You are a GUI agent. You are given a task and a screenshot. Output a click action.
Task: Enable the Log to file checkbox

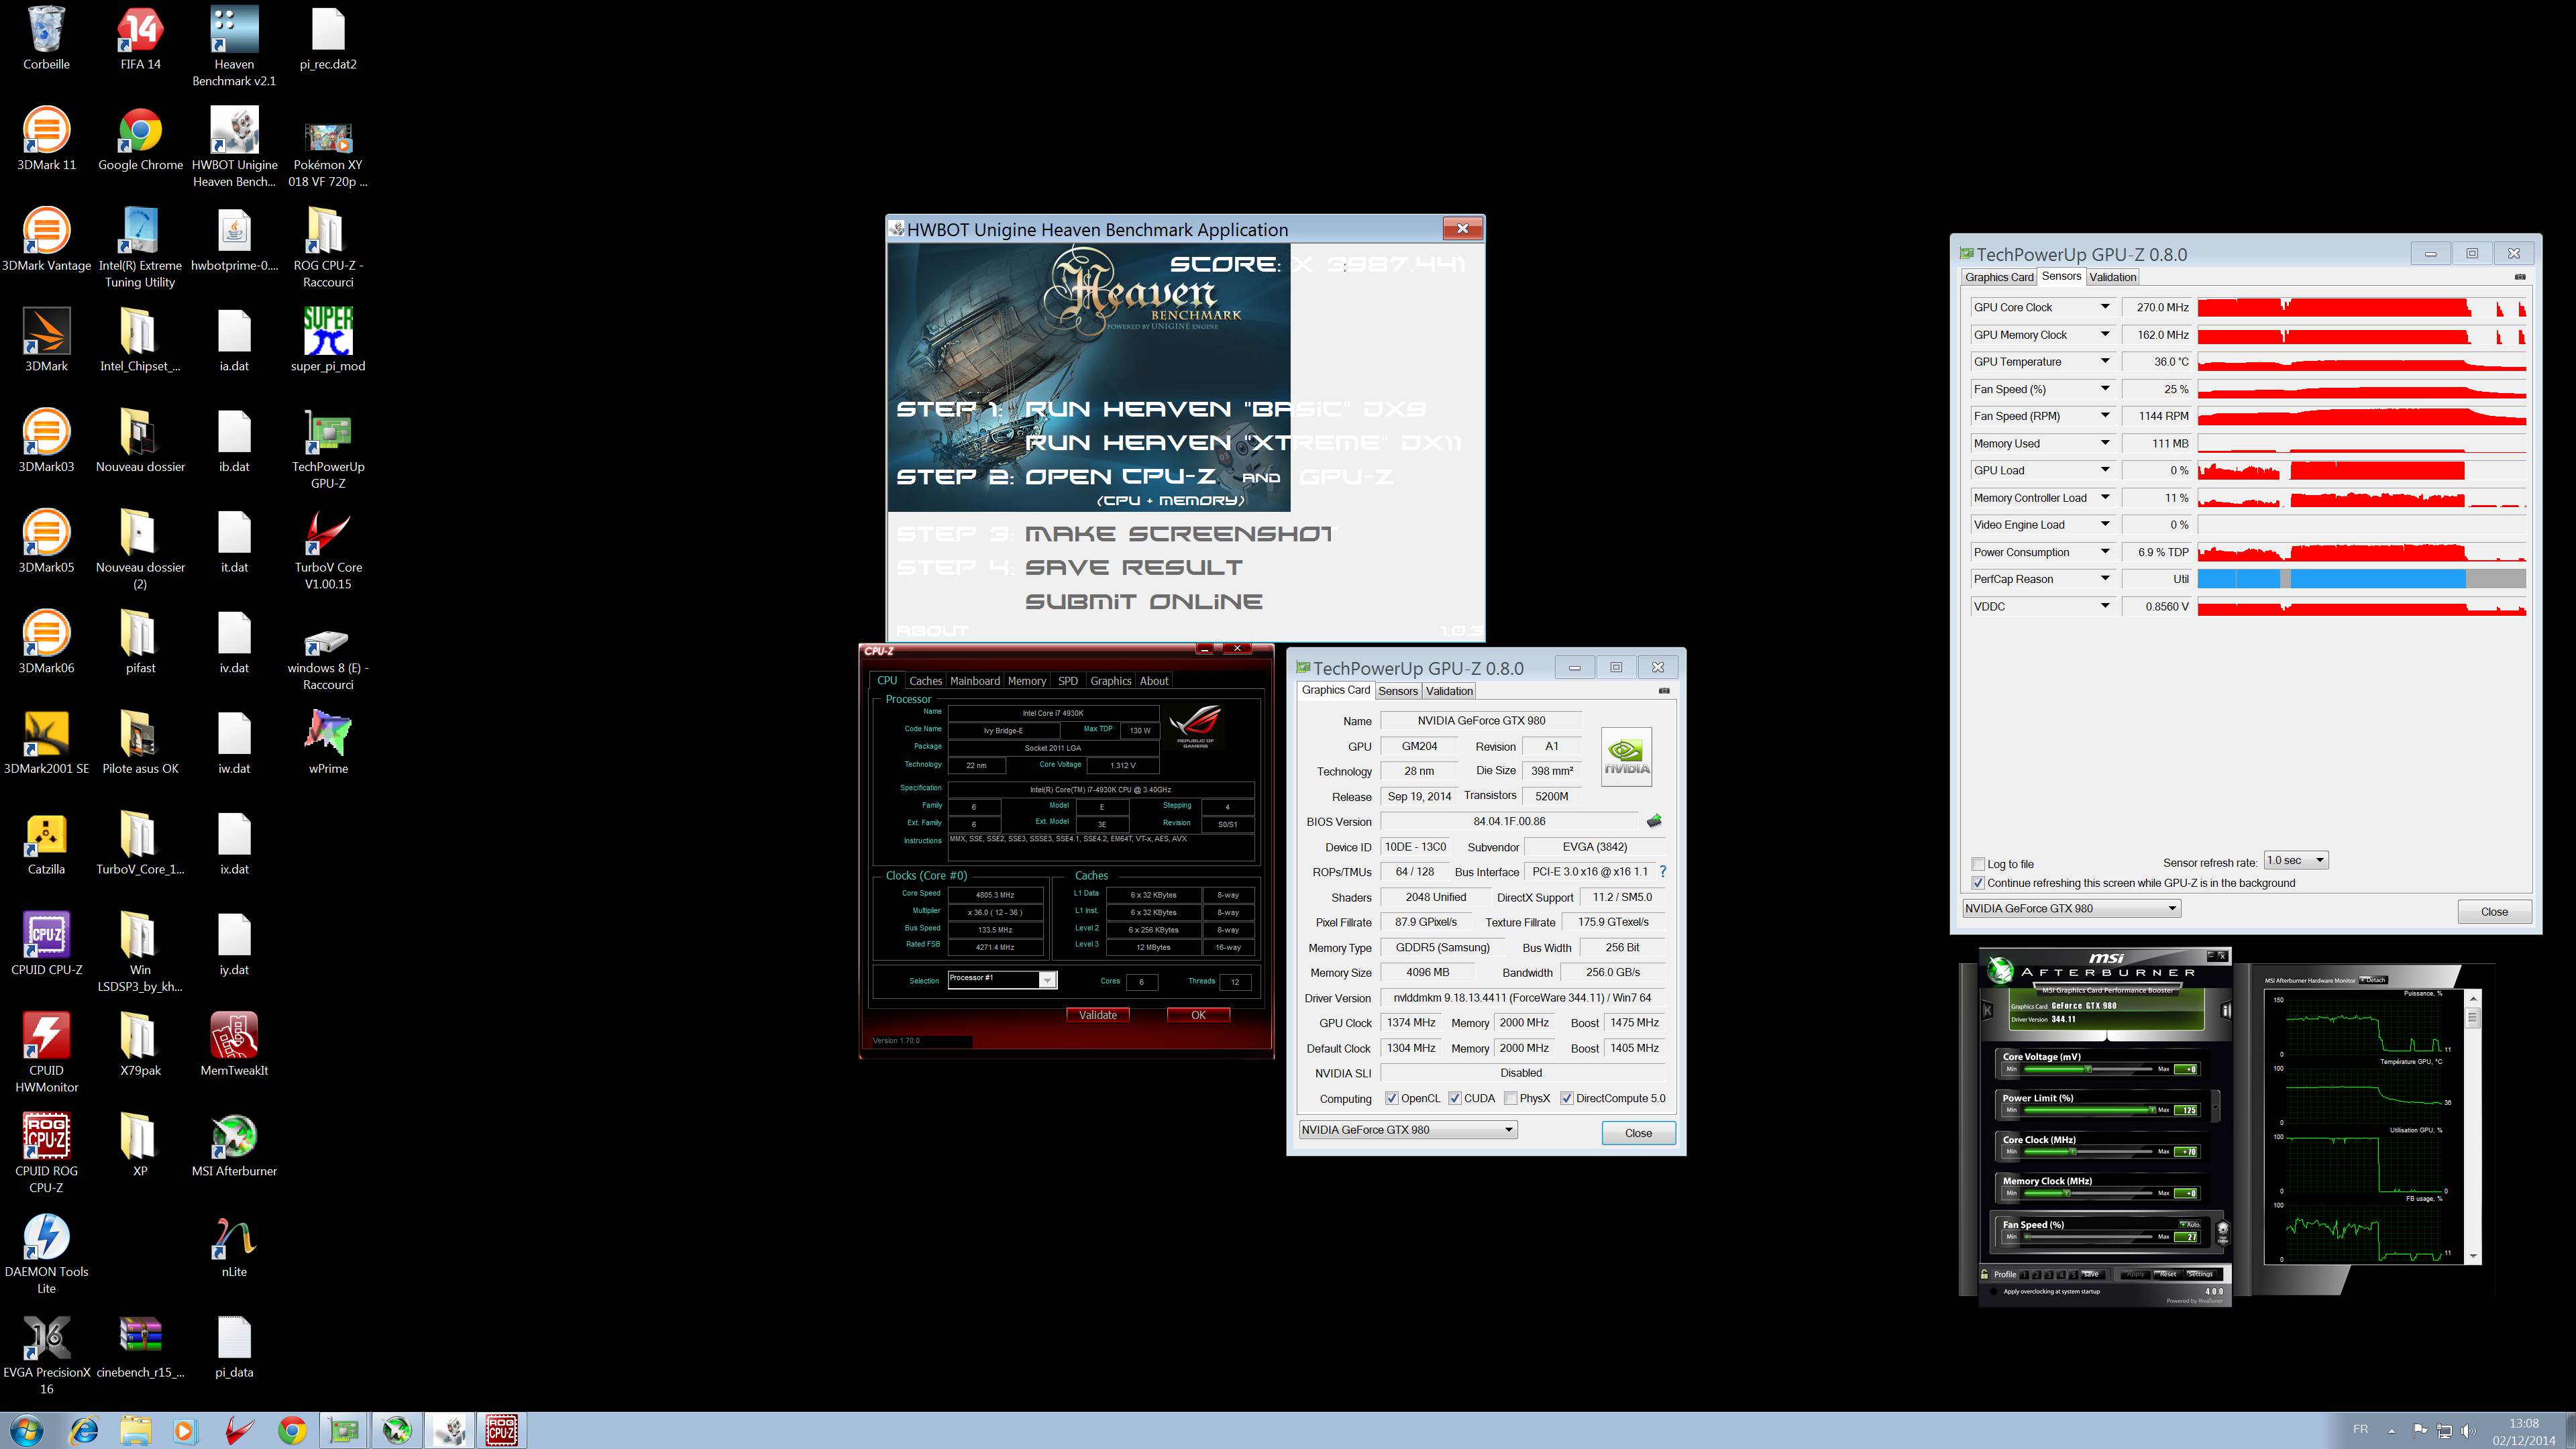coord(1977,864)
